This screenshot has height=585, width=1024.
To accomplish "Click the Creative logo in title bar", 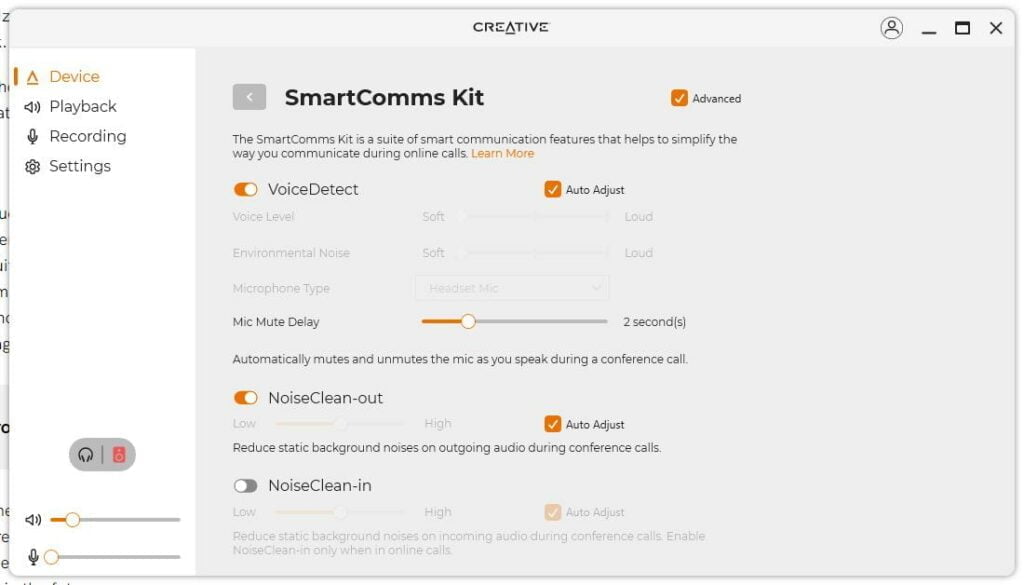I will (x=511, y=28).
